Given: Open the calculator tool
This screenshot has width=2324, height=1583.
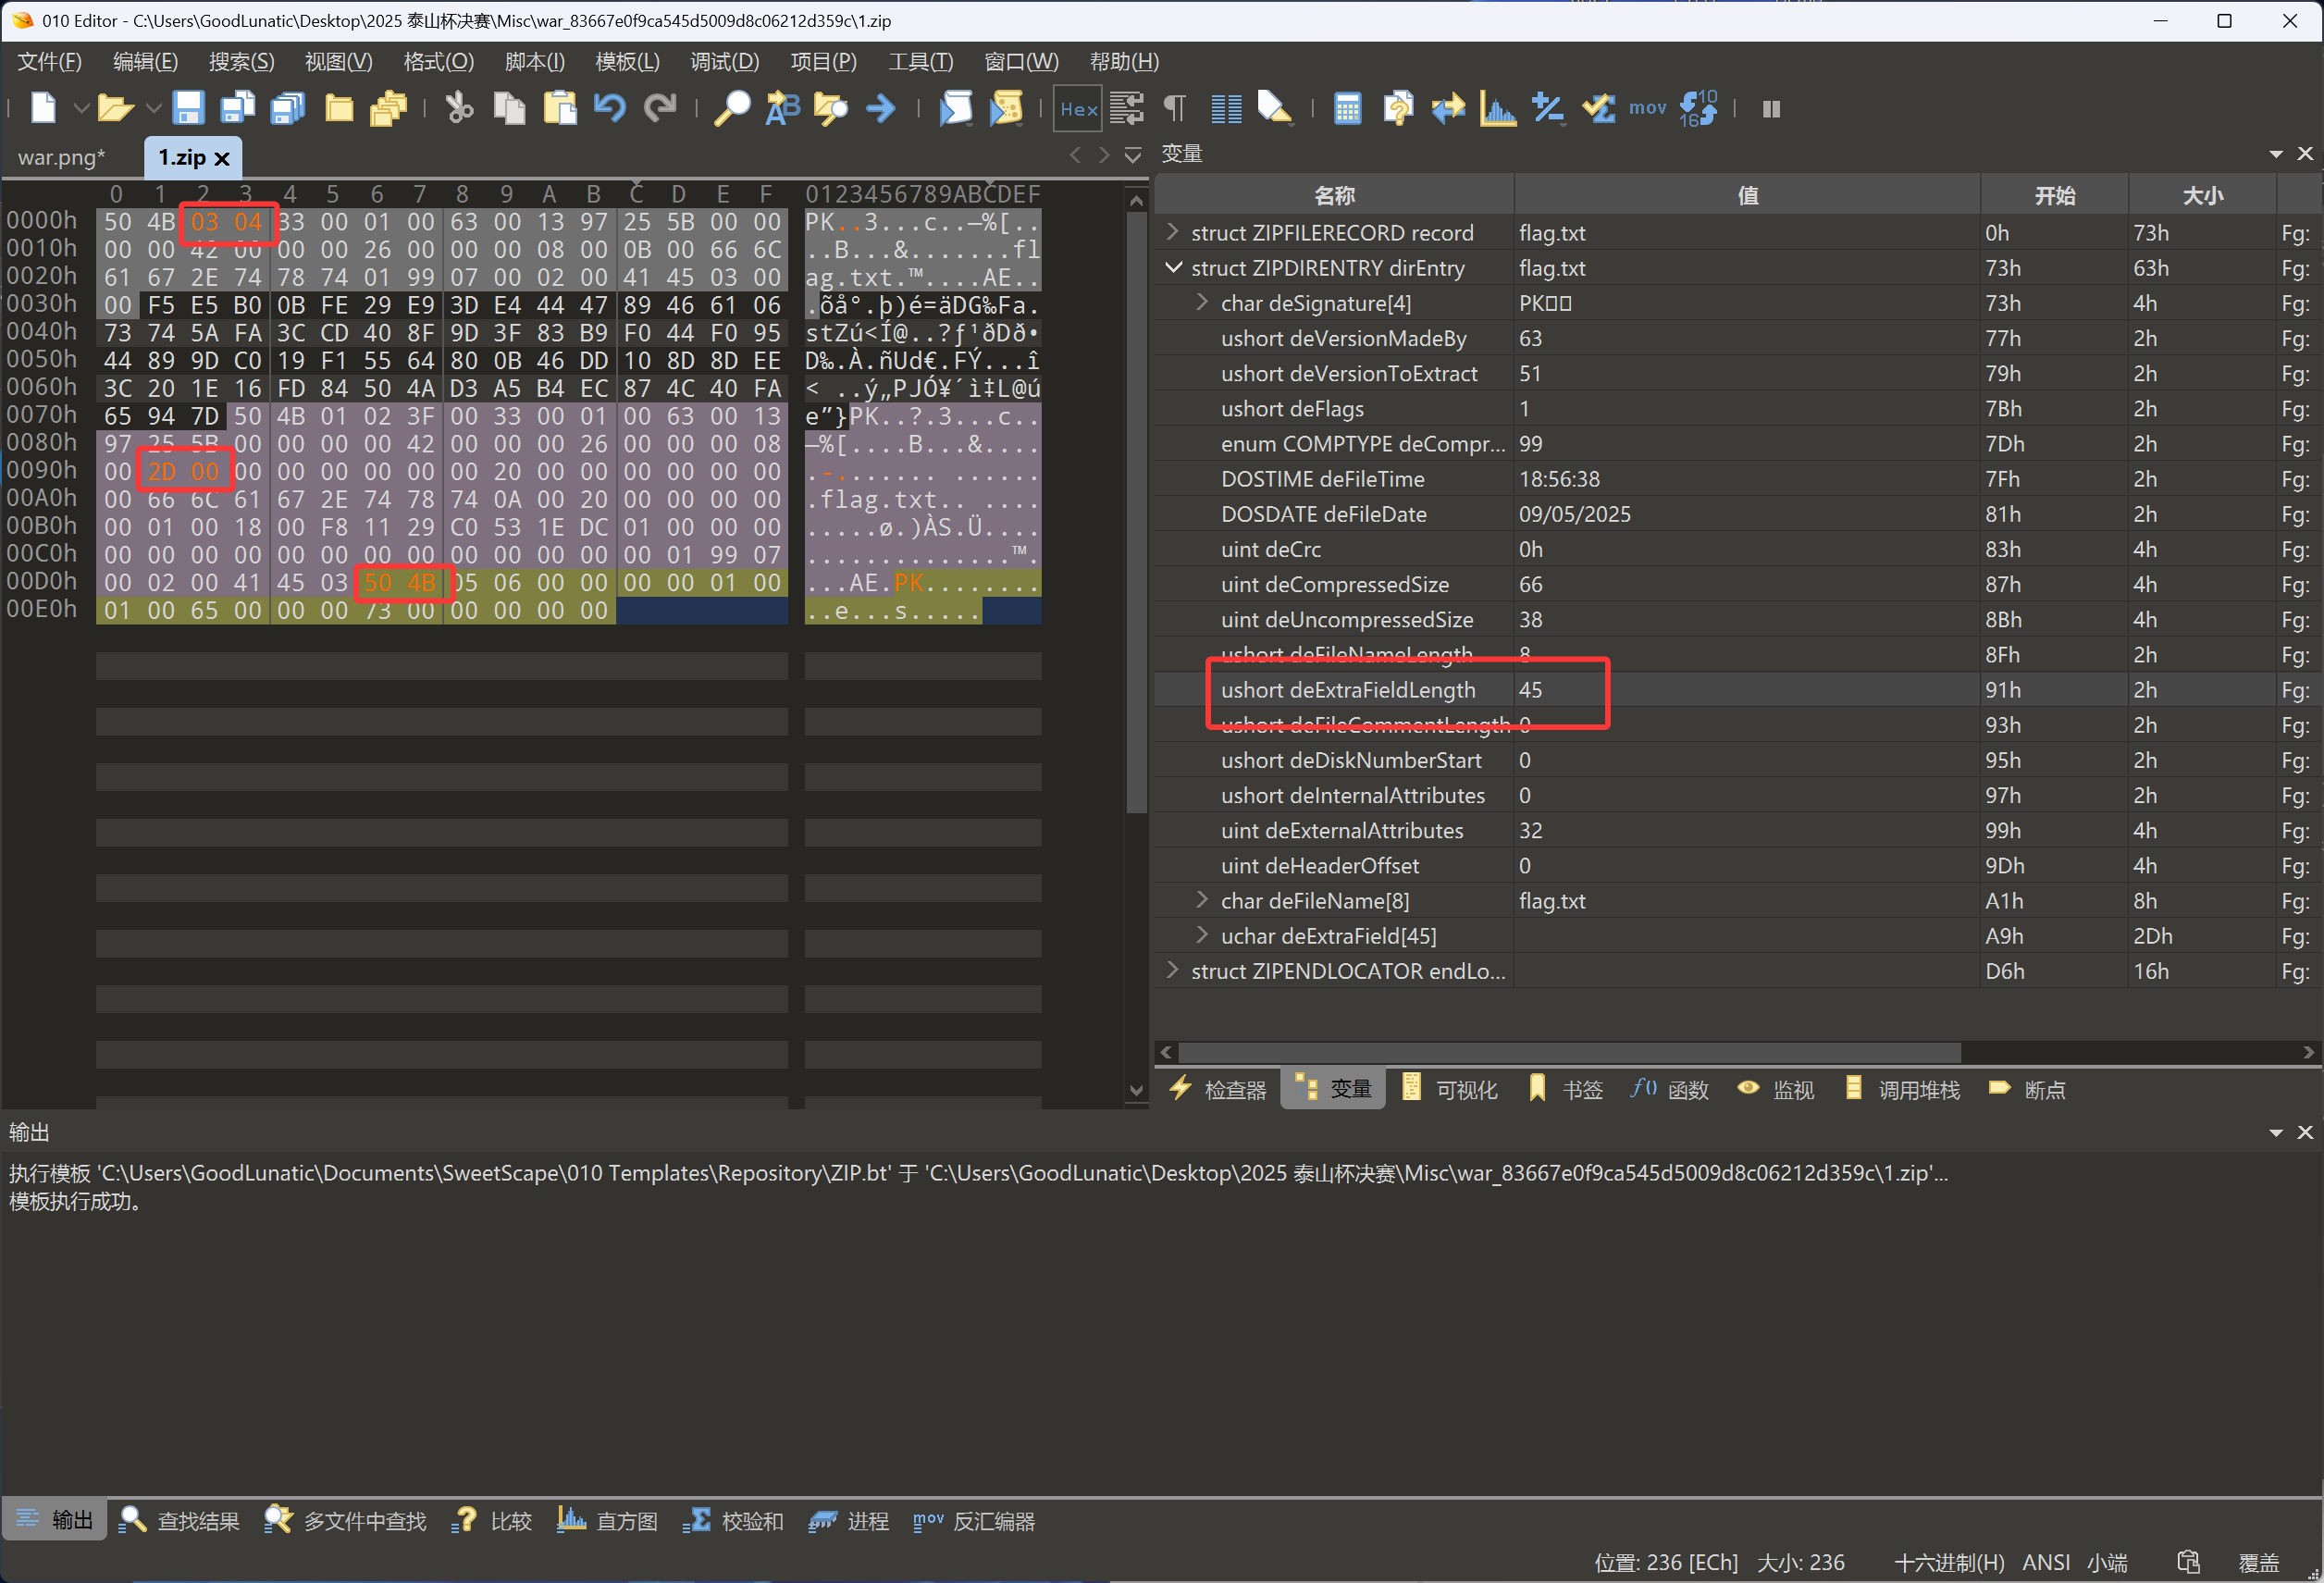Looking at the screenshot, I should 1347,108.
